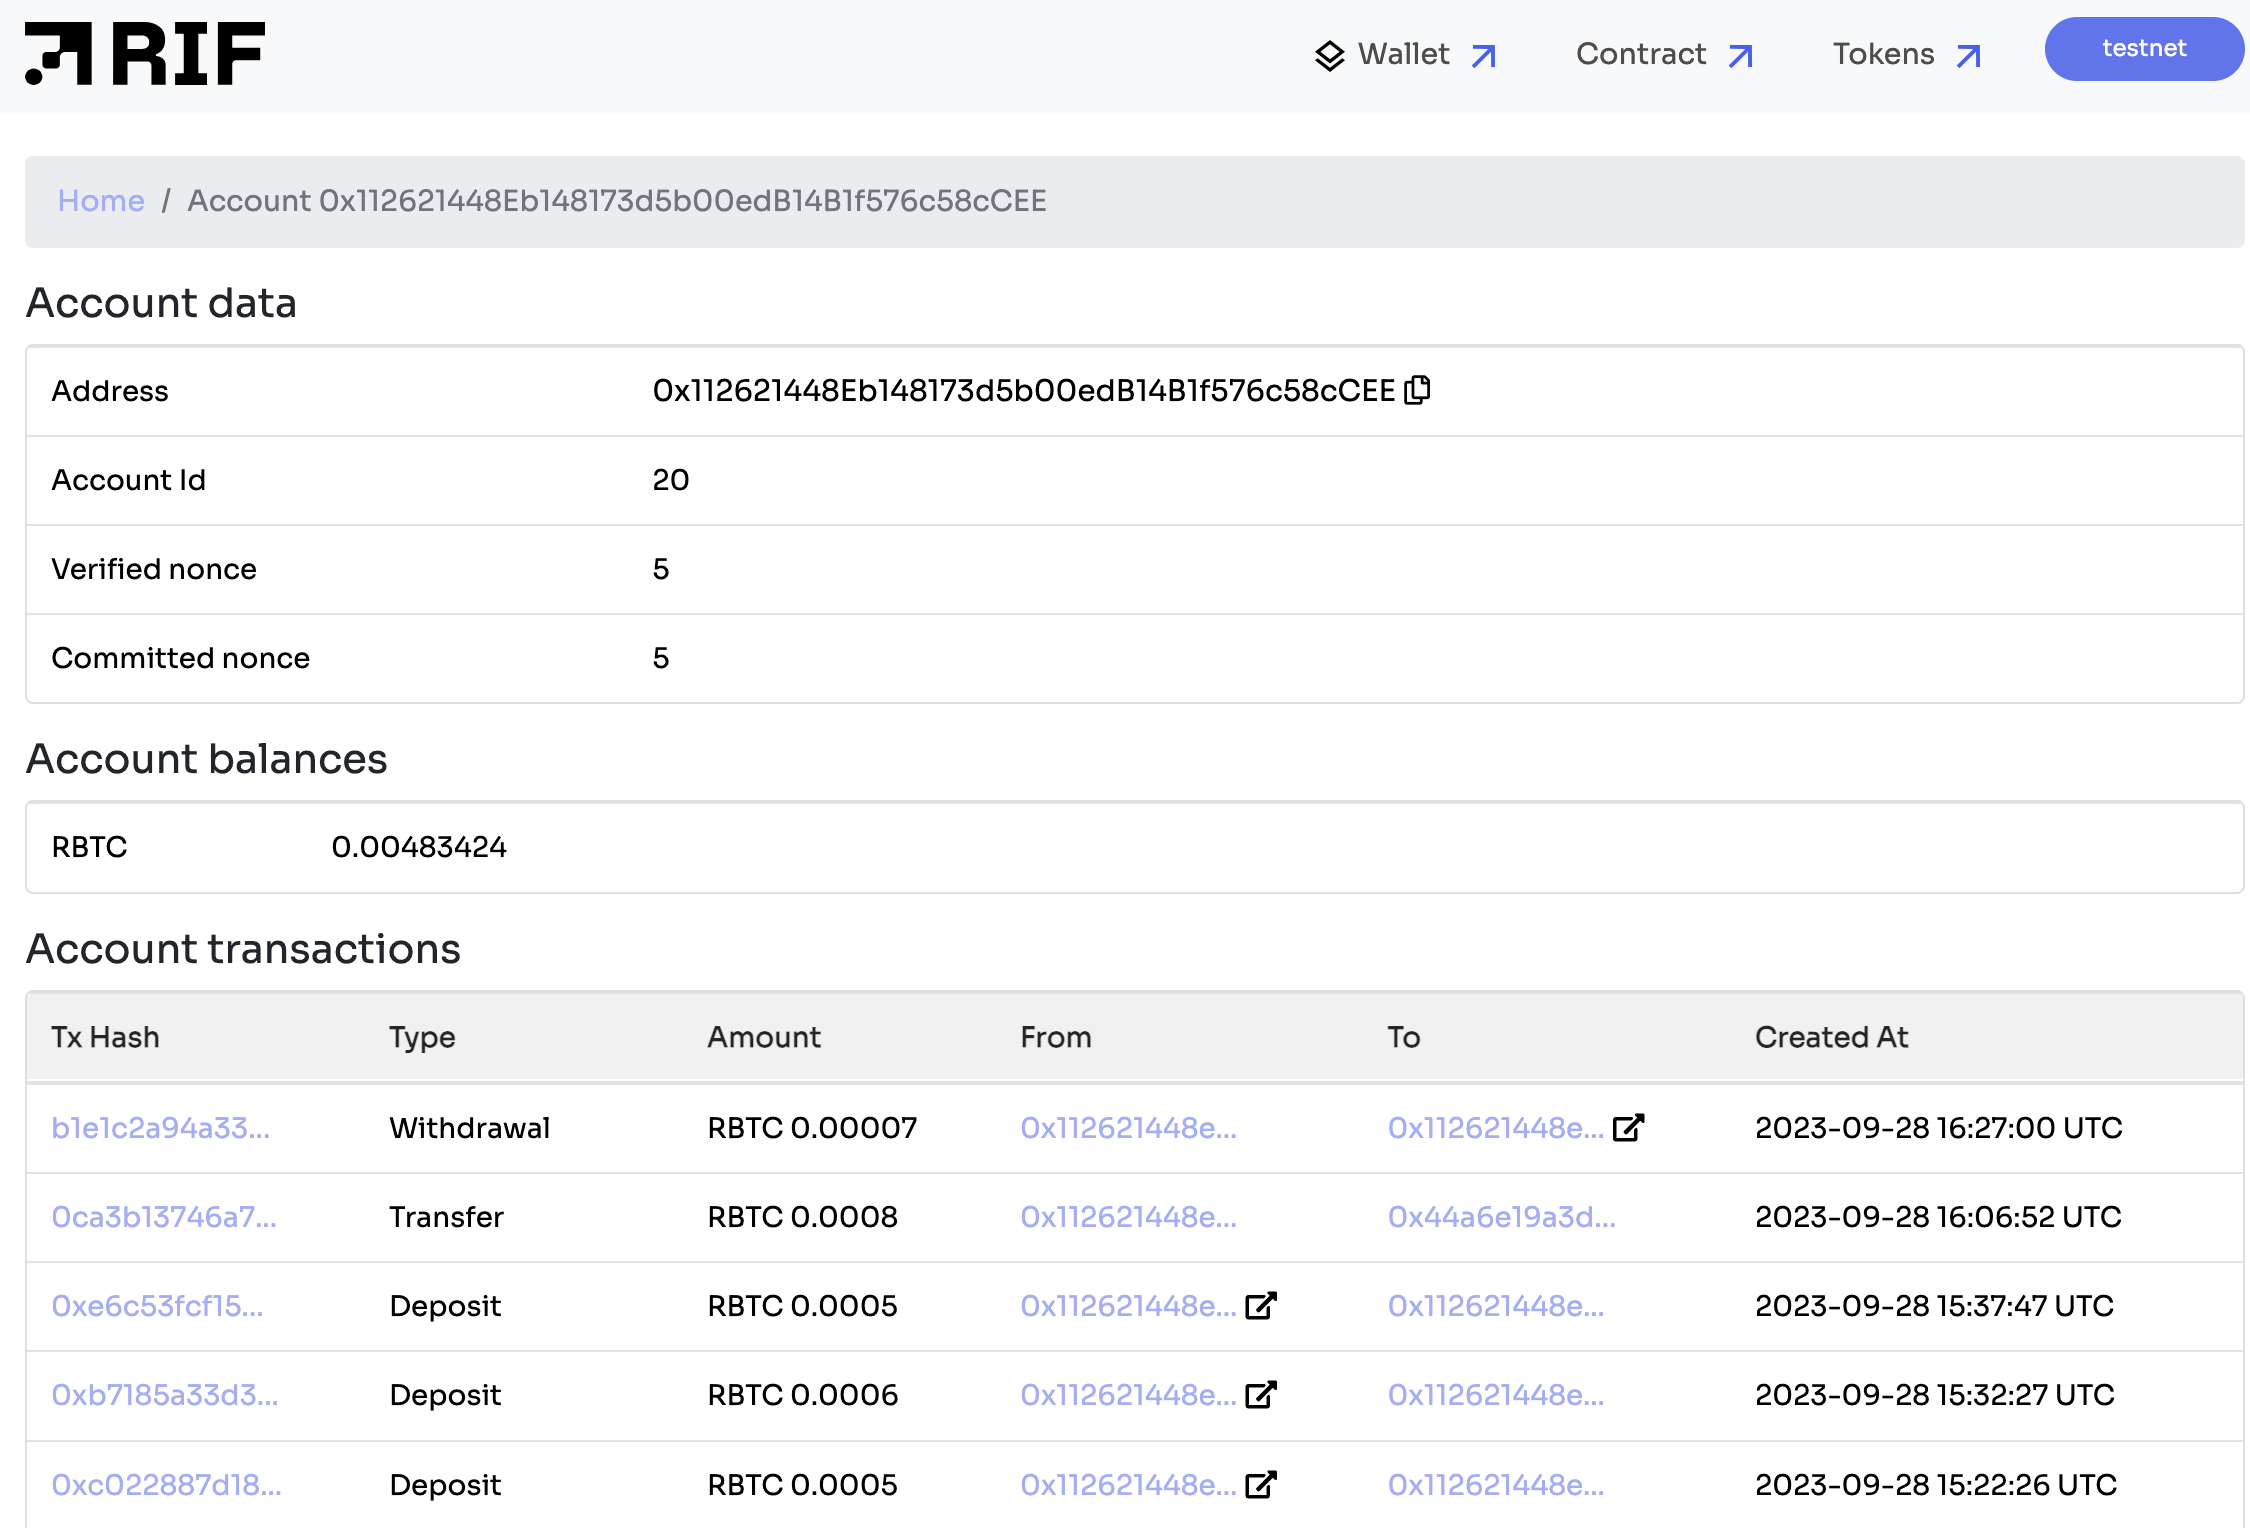Click the arrow icon next to Wallet

point(1484,56)
